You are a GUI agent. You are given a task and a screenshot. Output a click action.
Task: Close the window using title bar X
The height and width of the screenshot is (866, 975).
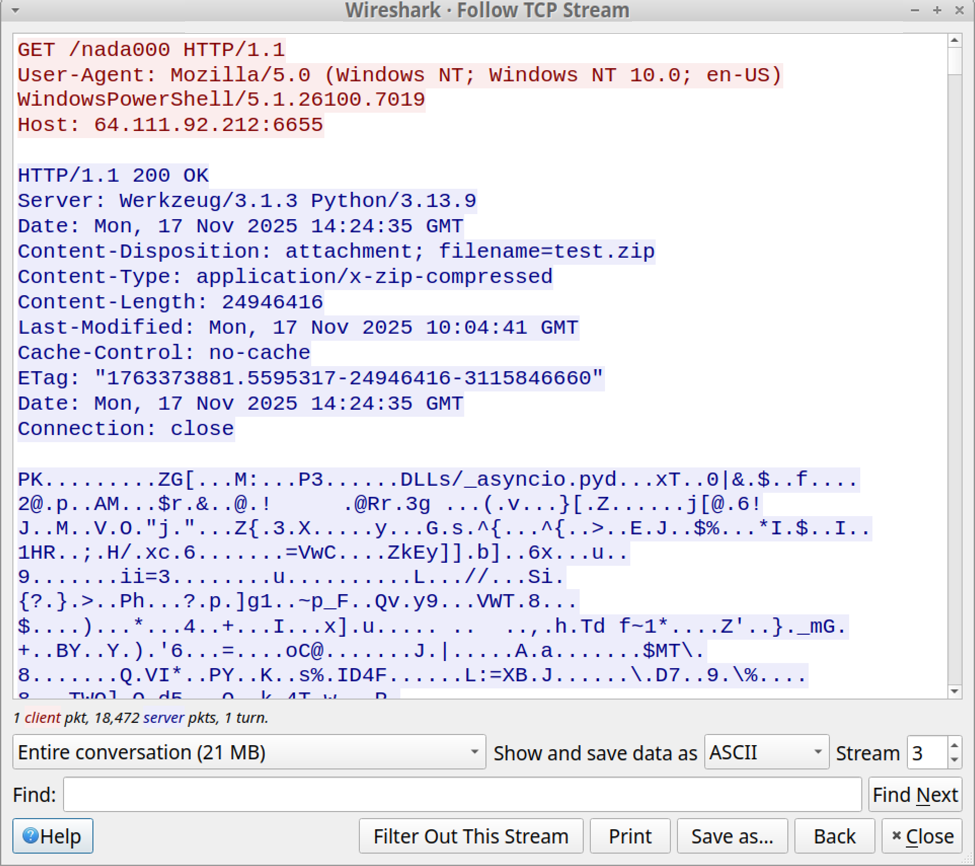pyautogui.click(x=958, y=10)
